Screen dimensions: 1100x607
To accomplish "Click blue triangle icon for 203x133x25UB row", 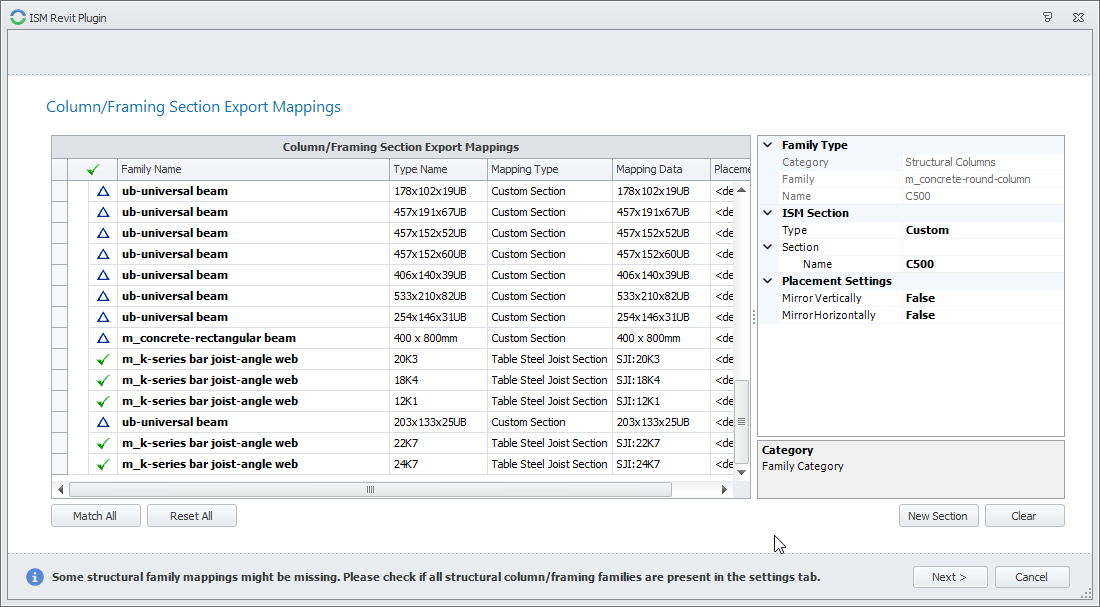I will [102, 422].
